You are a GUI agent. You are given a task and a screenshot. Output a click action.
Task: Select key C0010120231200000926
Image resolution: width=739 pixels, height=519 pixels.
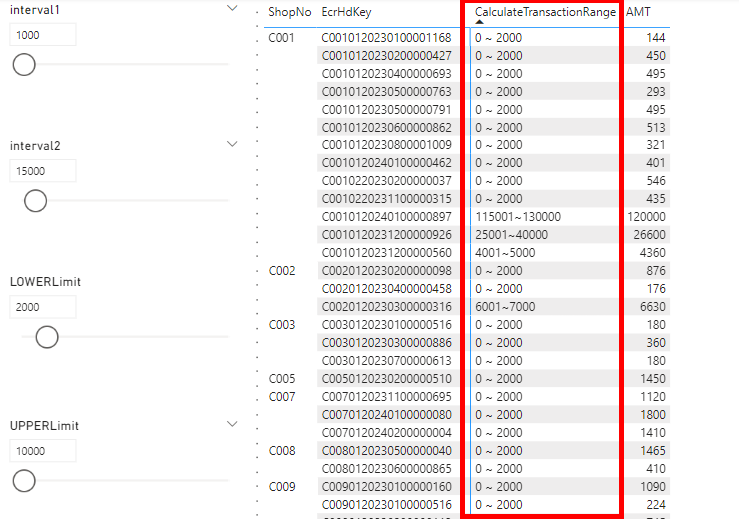pos(386,235)
